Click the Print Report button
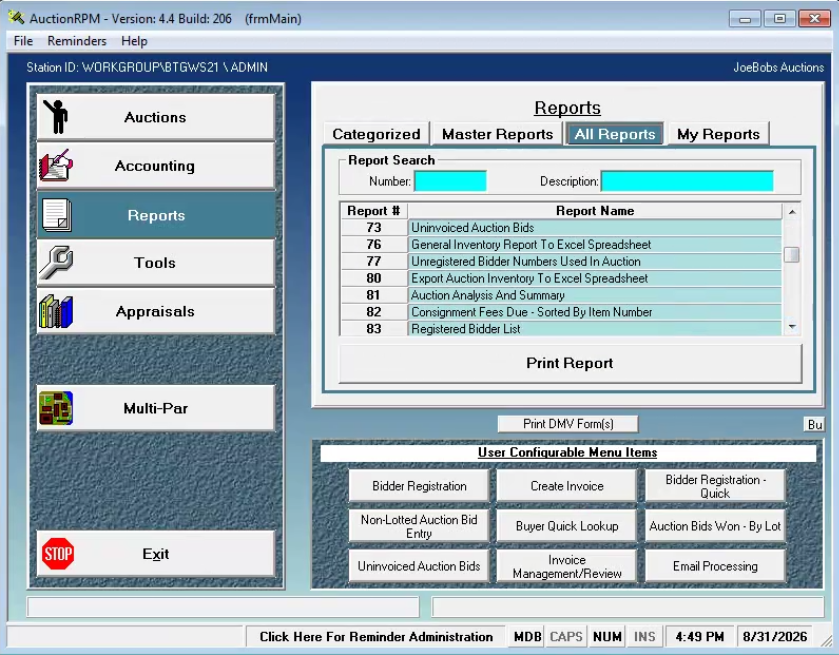The width and height of the screenshot is (839, 655). 570,363
